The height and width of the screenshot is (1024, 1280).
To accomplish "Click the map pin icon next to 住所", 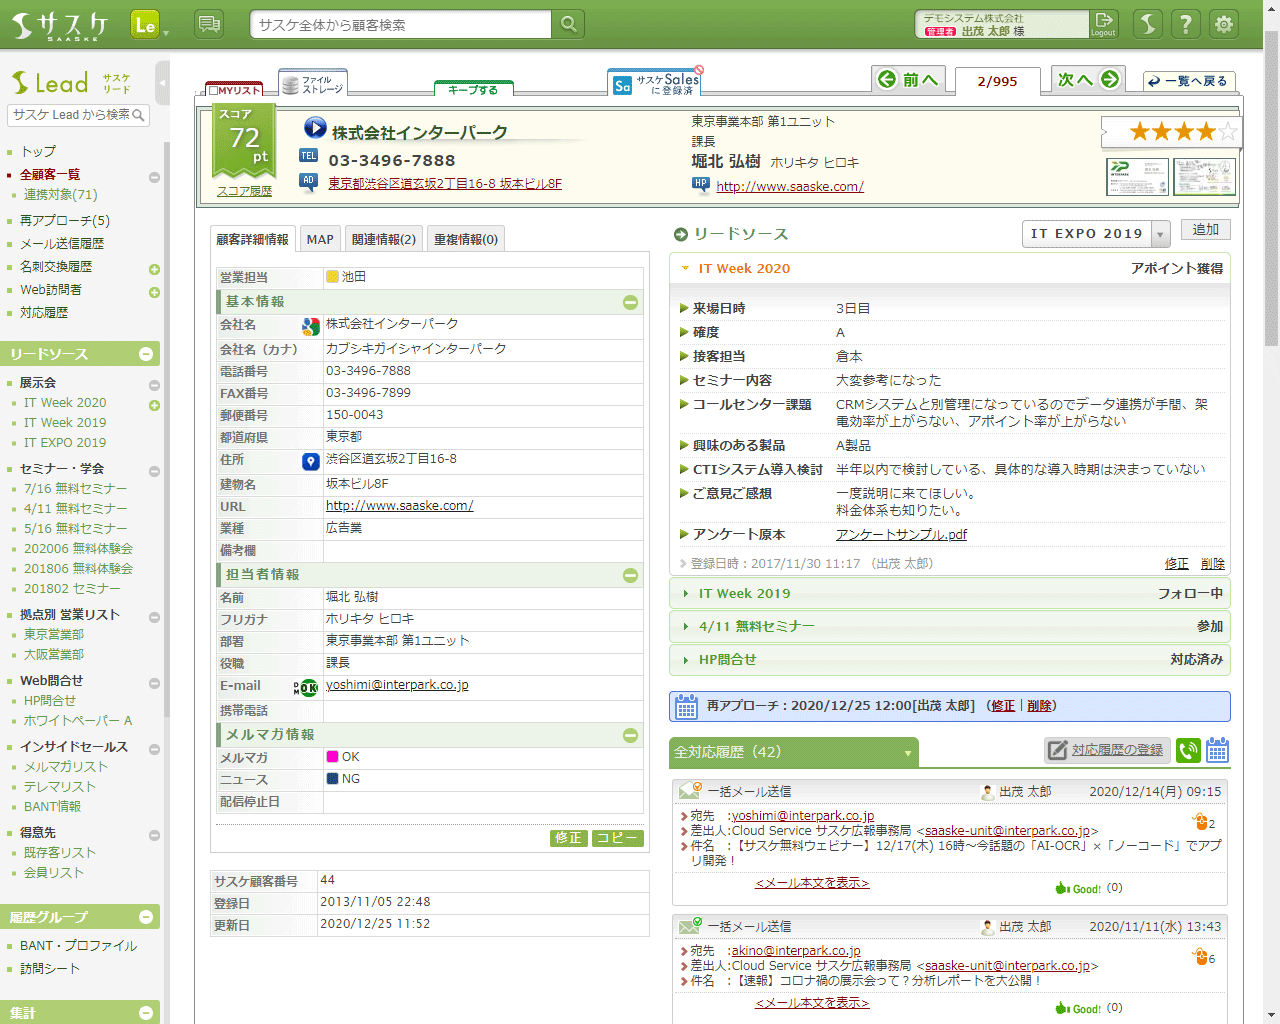I will click(311, 461).
